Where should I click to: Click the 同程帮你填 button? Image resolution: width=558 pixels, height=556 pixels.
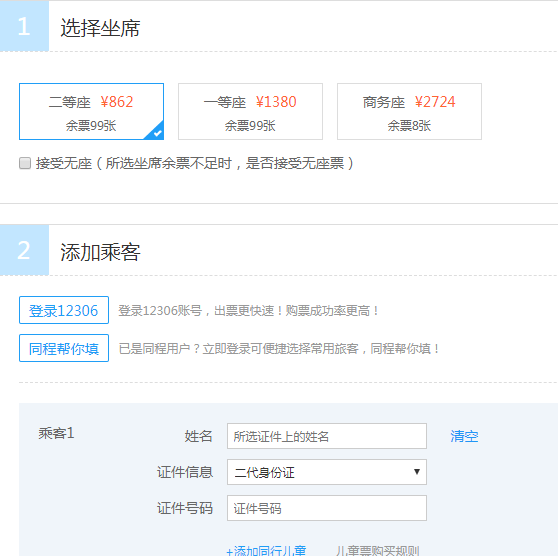coord(64,348)
